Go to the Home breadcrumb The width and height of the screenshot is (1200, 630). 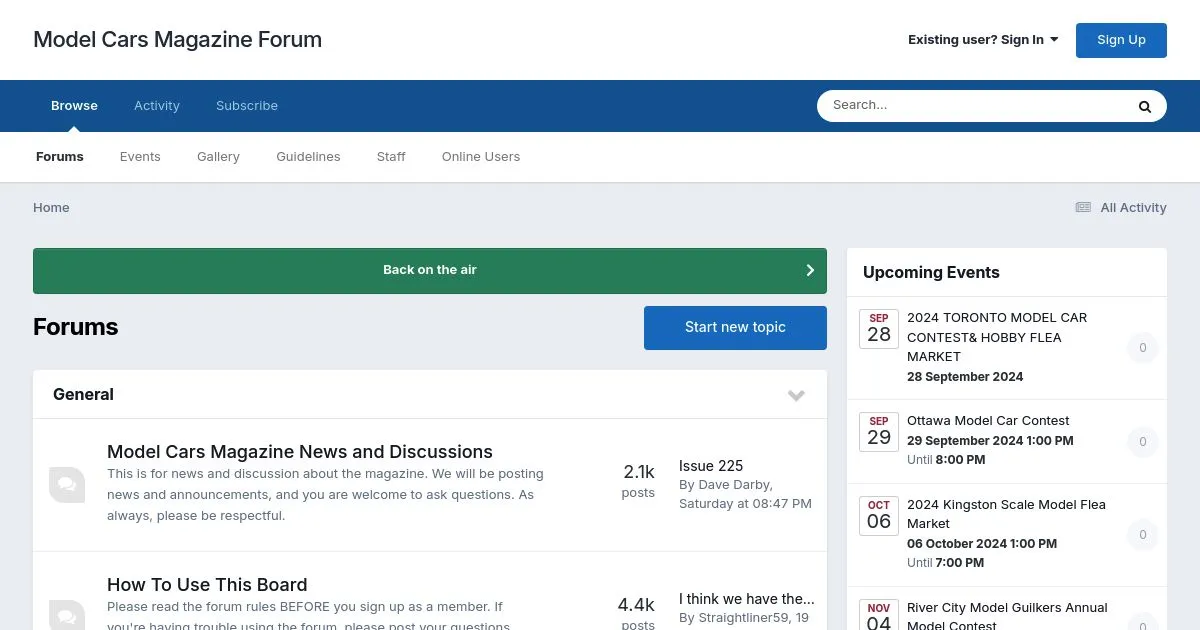point(51,208)
